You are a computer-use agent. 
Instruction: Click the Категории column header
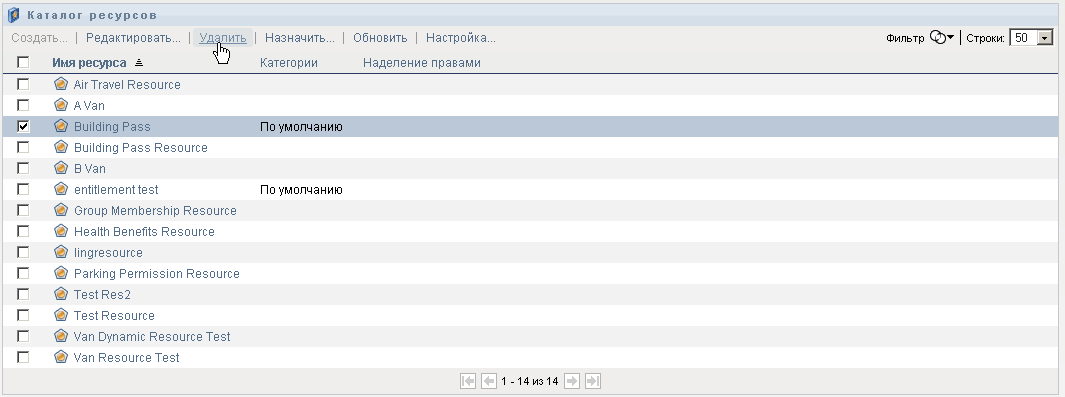click(289, 63)
